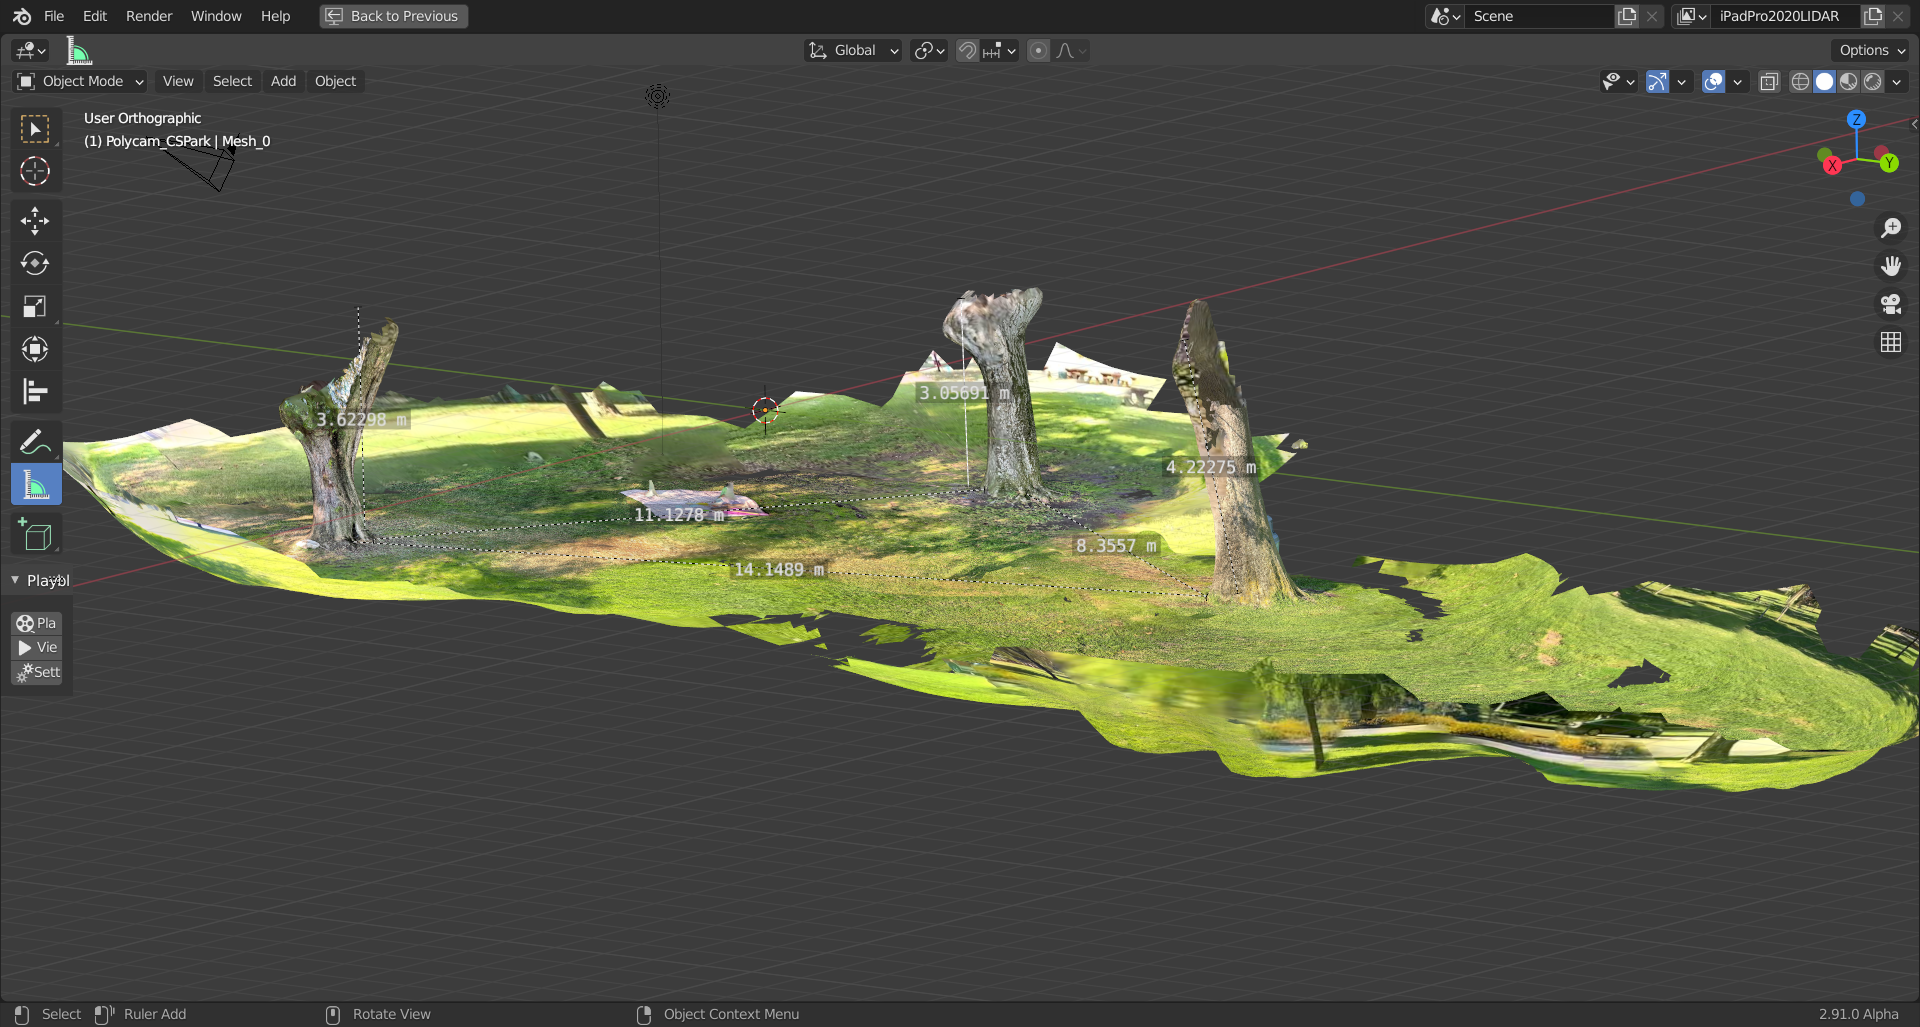Open the Object Mode dropdown
This screenshot has width=1920, height=1027.
[79, 81]
